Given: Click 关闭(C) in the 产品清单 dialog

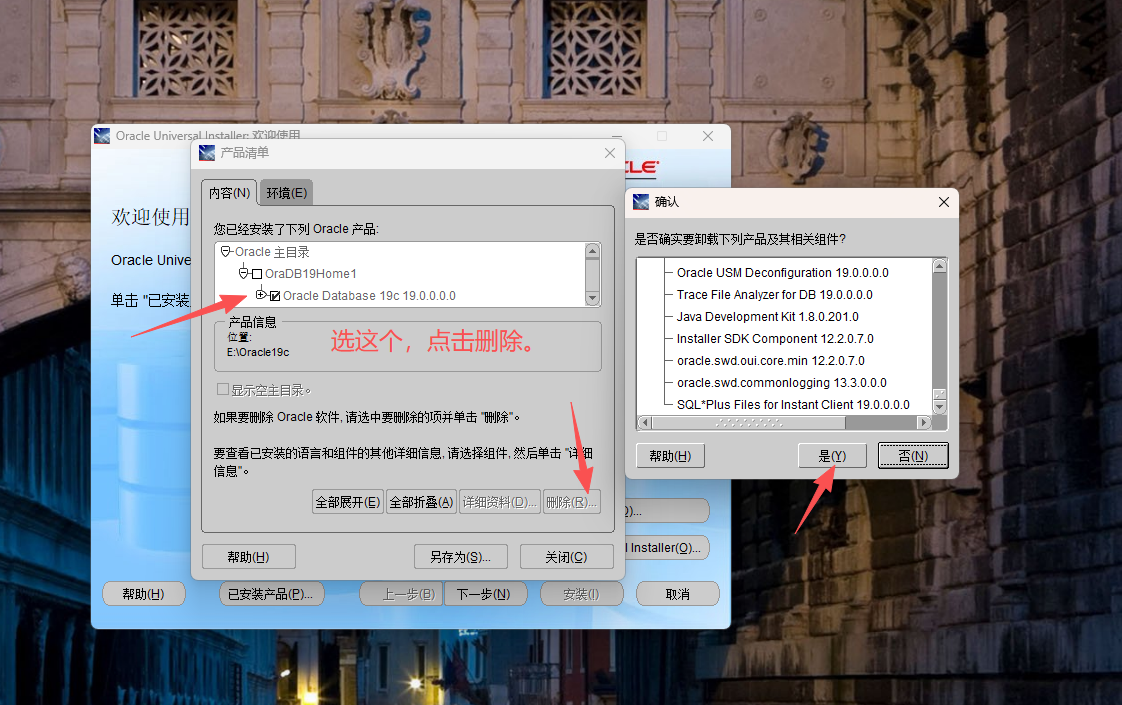Looking at the screenshot, I should (x=566, y=557).
